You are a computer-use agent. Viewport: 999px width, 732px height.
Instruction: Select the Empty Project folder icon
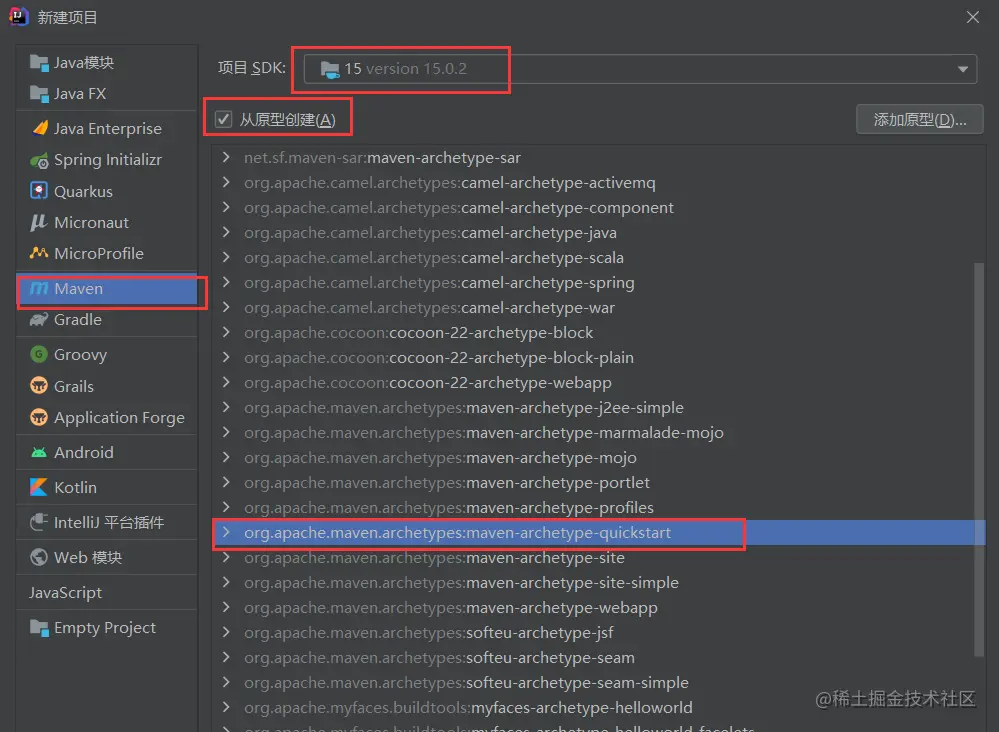click(39, 628)
